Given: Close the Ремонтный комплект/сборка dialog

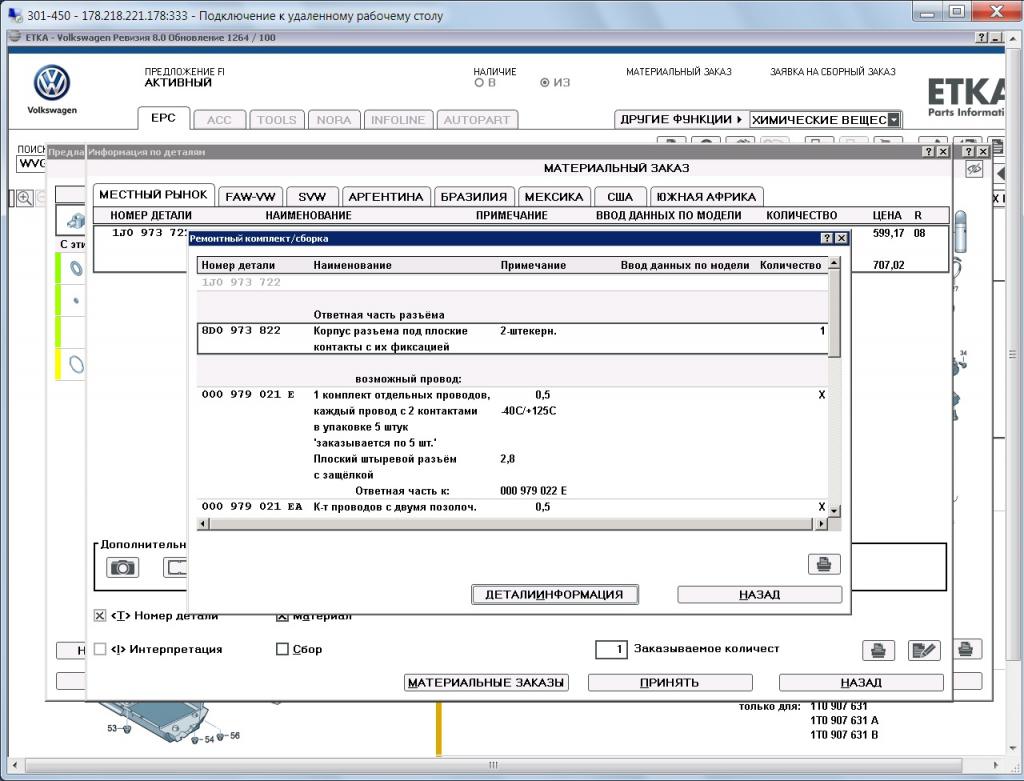Looking at the screenshot, I should point(842,238).
